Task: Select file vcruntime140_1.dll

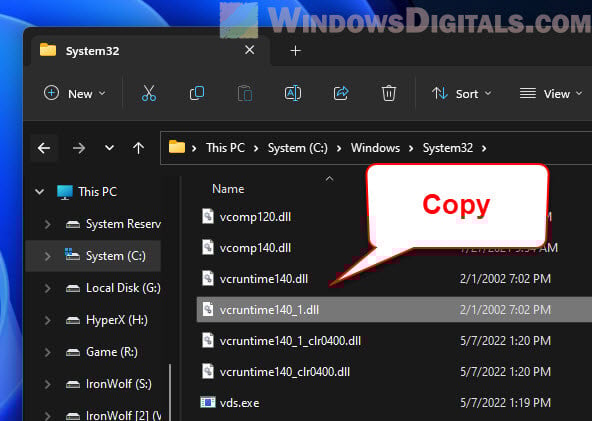Action: coord(394,310)
